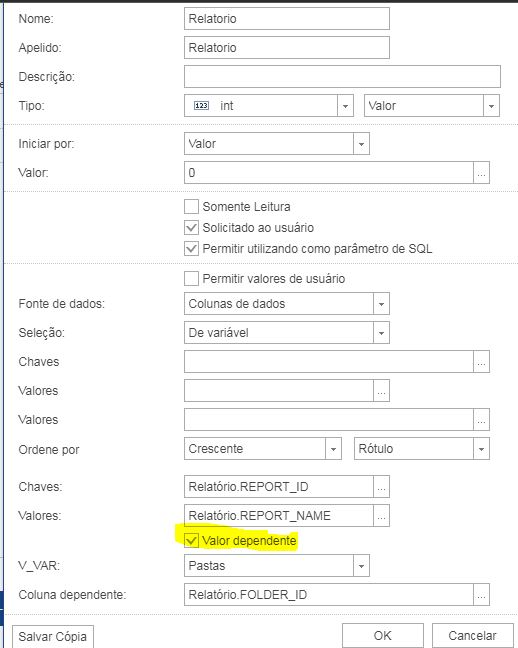
Task: Click the ellipsis next to Relatório.REPORT_NAME
Action: 381,516
